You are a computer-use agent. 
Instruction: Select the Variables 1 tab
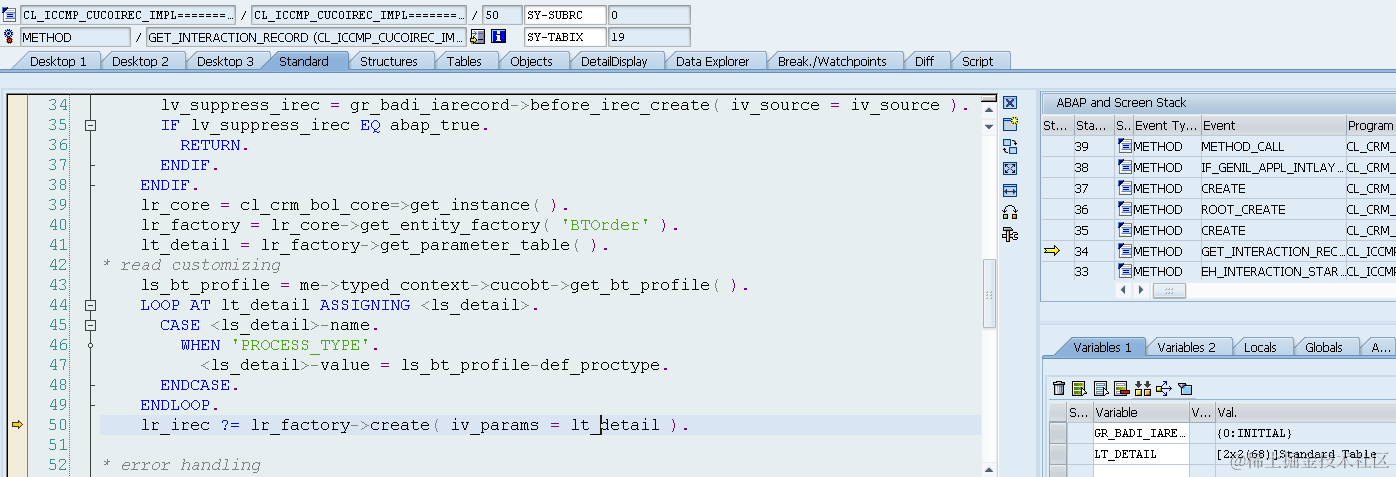click(1102, 347)
